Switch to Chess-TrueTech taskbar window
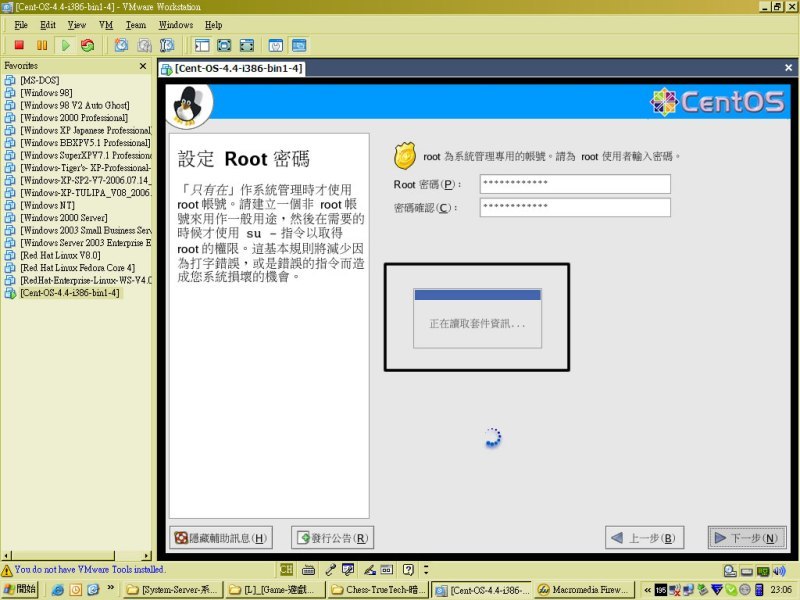 tap(379, 590)
